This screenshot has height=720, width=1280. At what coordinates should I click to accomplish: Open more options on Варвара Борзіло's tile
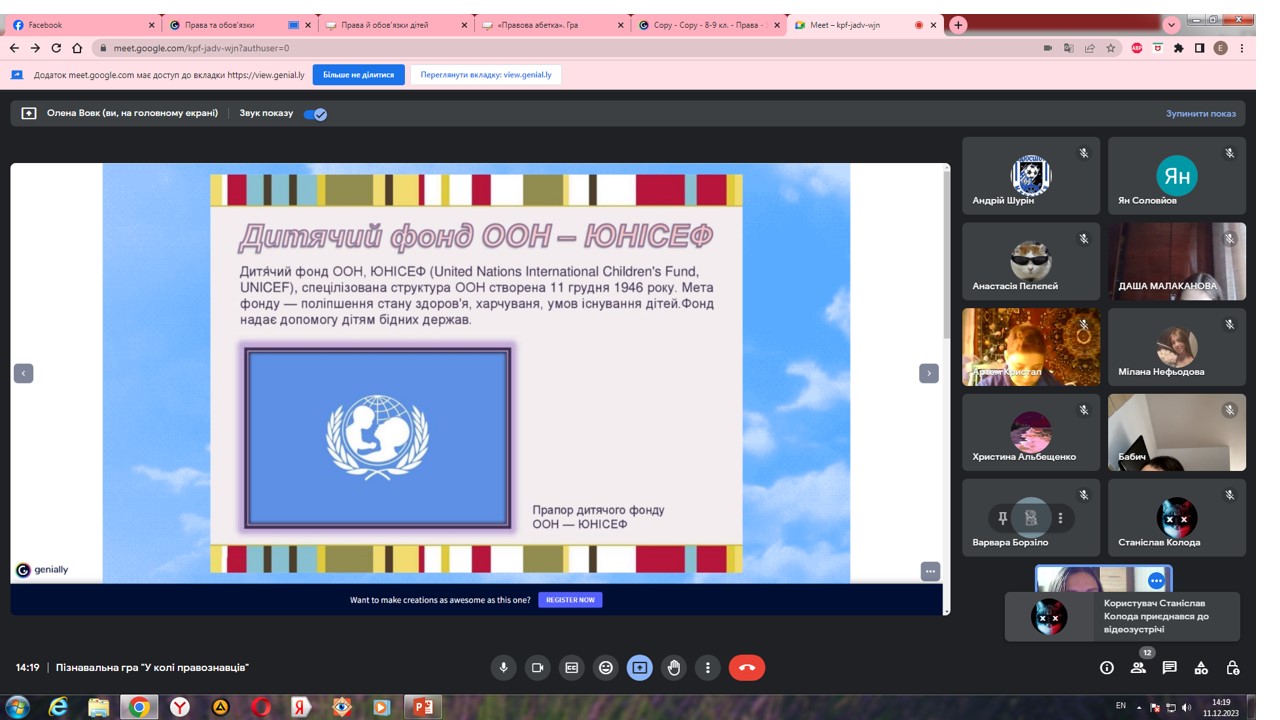tap(1060, 518)
